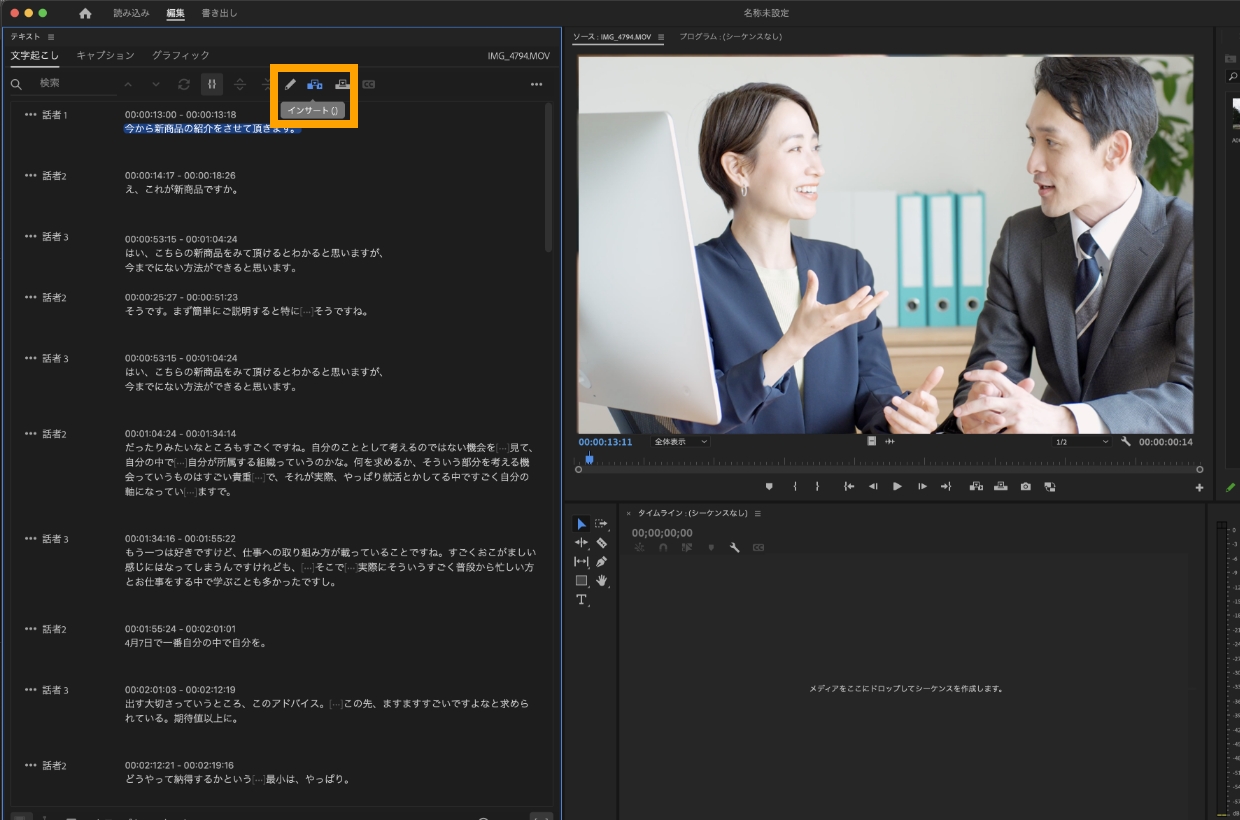Image resolution: width=1240 pixels, height=820 pixels.
Task: Open ••• menu for 話者3 at 00:01:34:16
Action: [30, 539]
